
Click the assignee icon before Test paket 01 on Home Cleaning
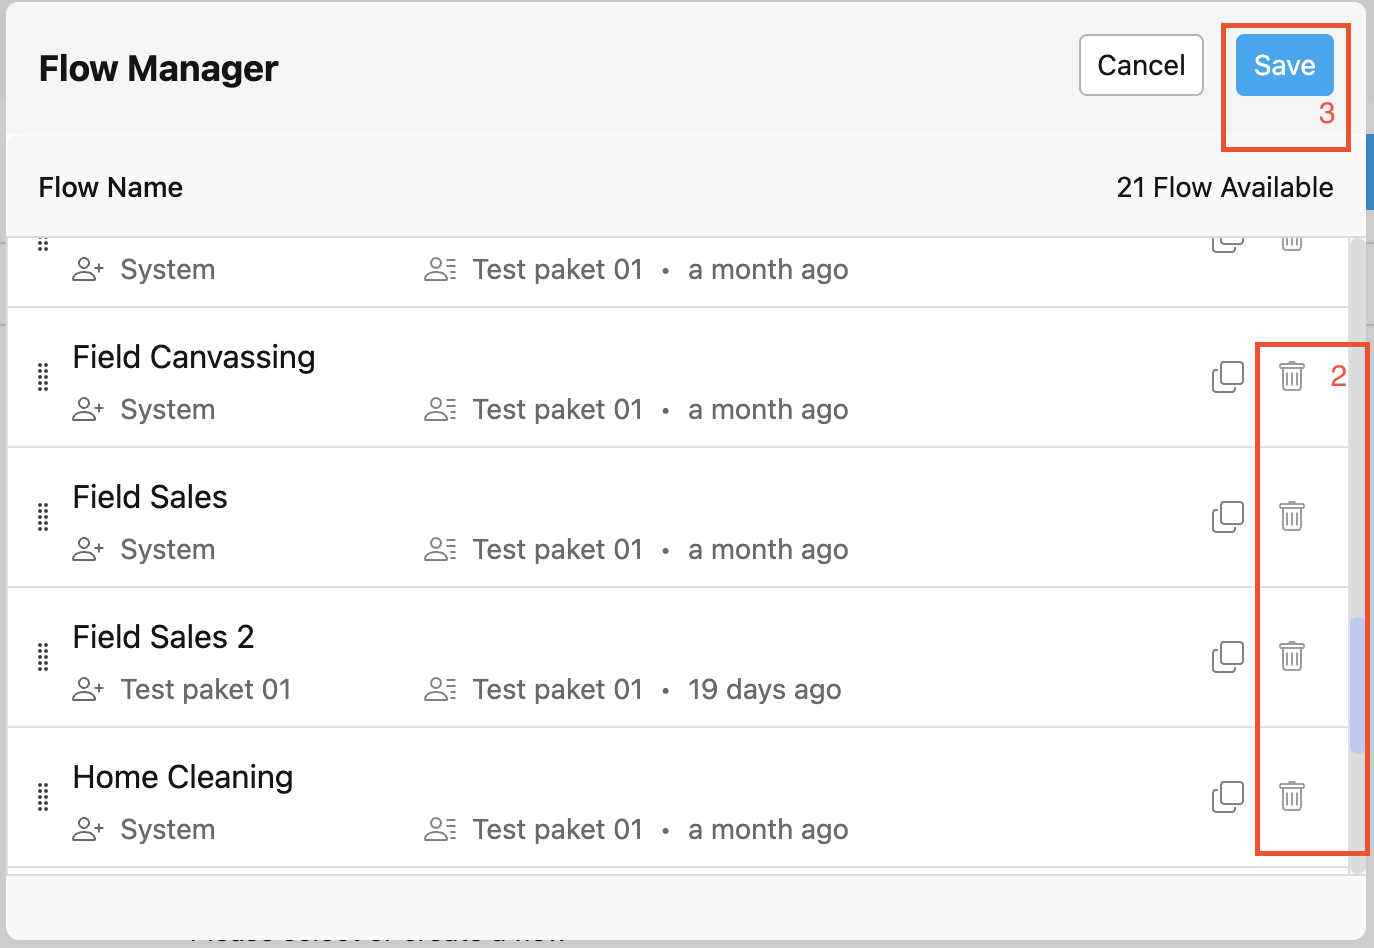[440, 829]
